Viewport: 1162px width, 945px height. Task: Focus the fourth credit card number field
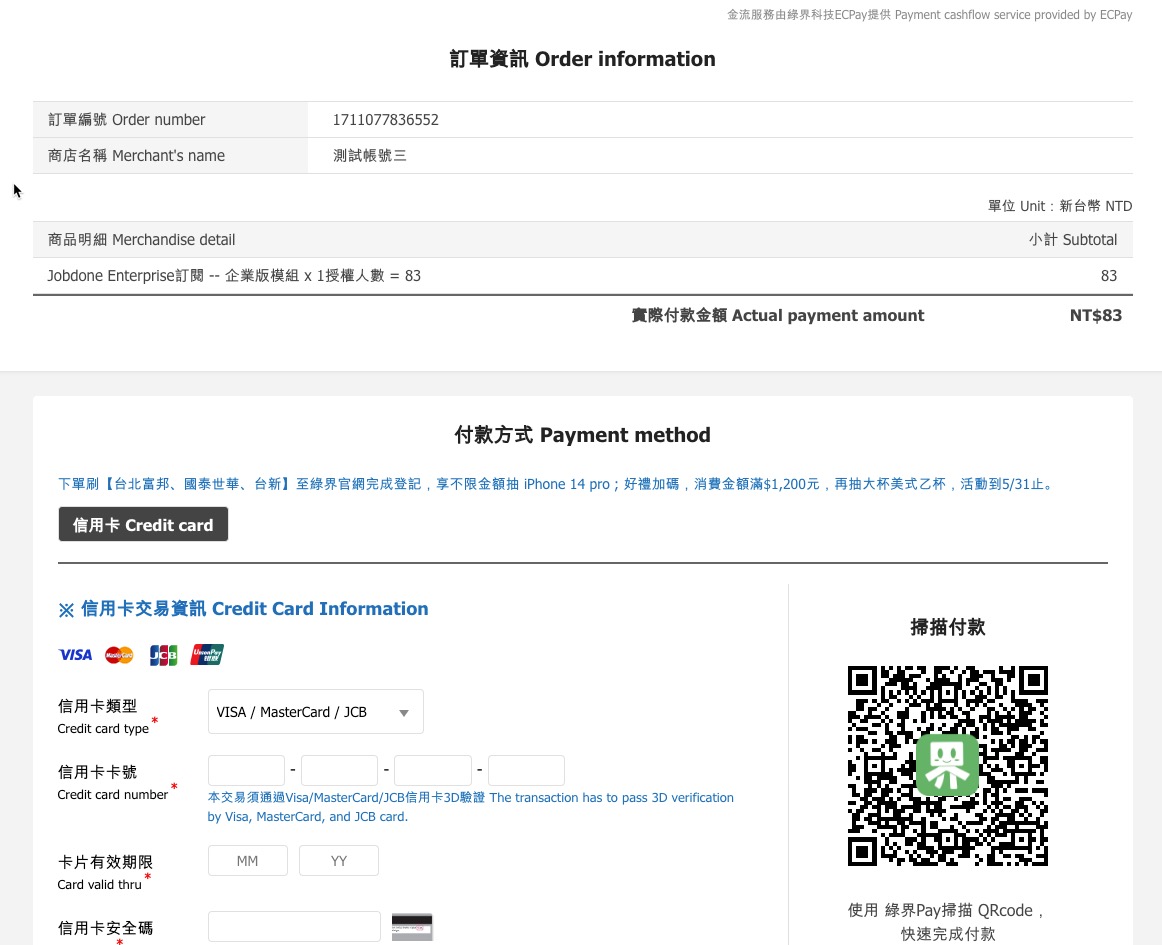coord(526,770)
